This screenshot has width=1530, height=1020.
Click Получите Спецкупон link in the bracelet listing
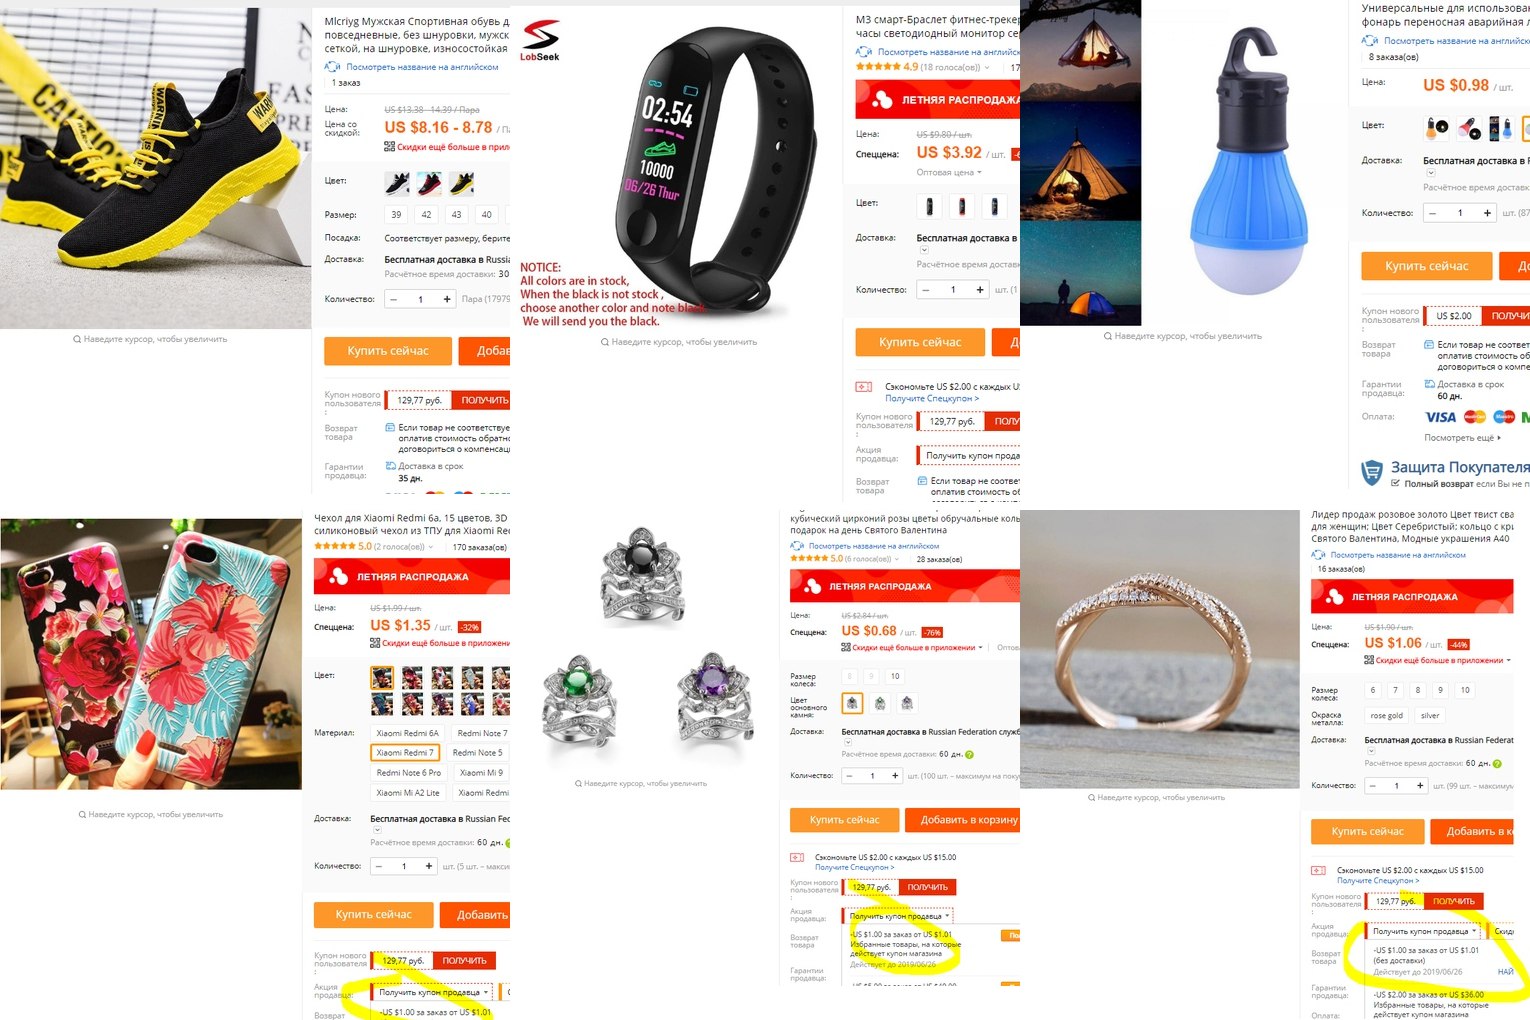(x=932, y=398)
